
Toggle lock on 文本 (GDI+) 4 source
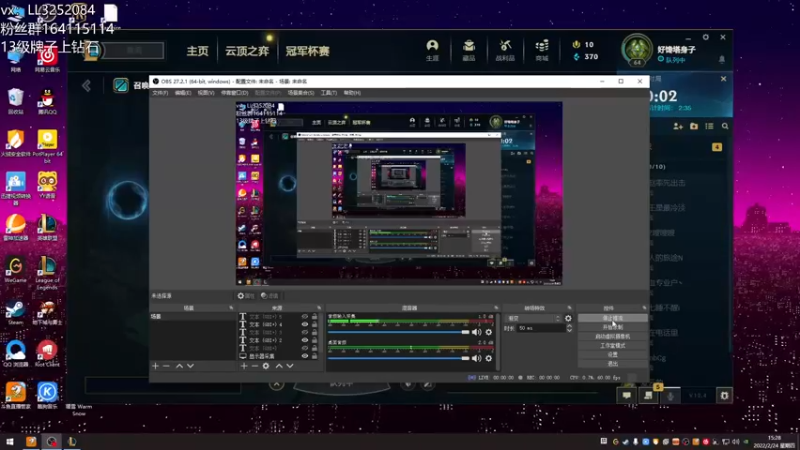pos(315,324)
